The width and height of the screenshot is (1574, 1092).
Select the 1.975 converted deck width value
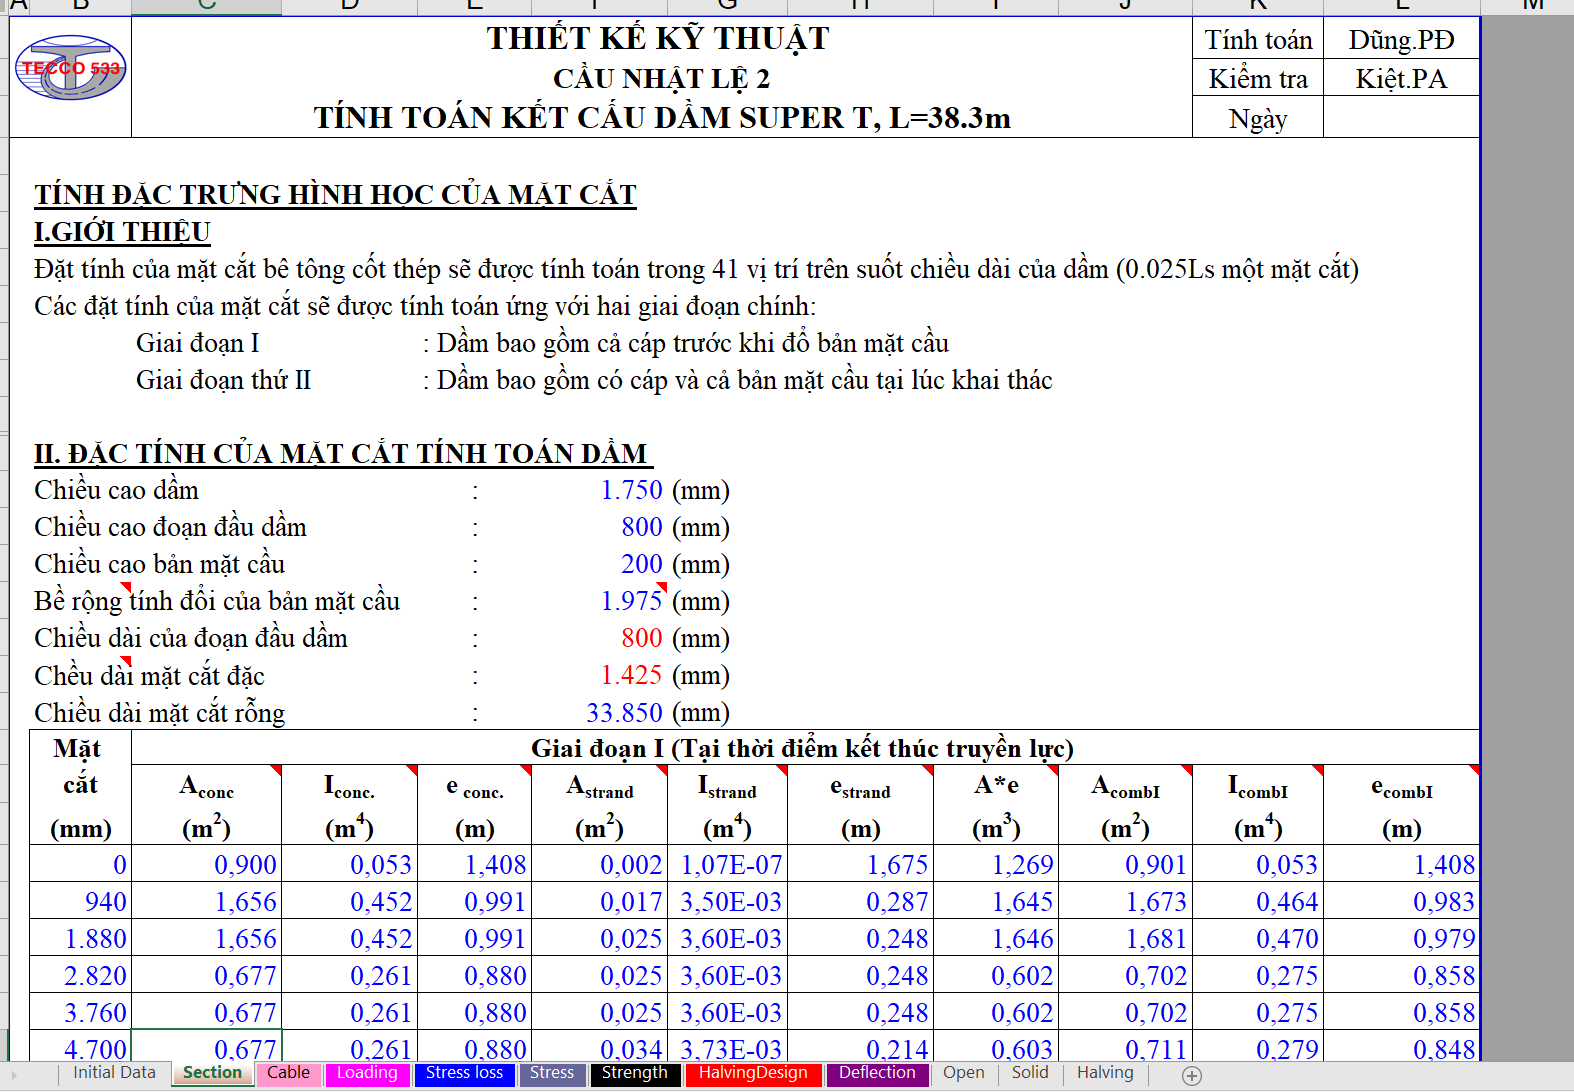tap(631, 601)
